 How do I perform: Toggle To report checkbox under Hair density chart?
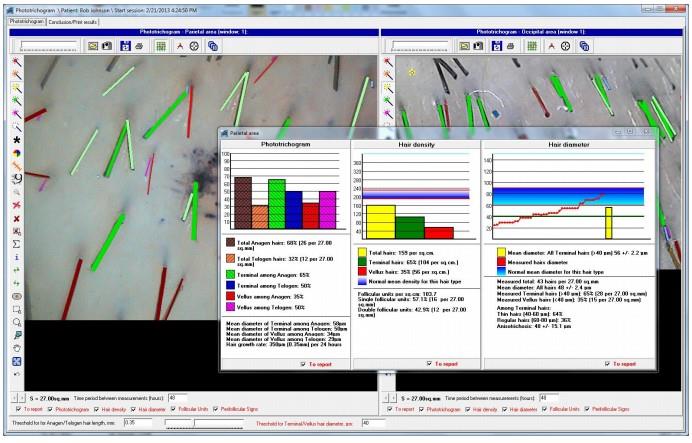(x=429, y=364)
